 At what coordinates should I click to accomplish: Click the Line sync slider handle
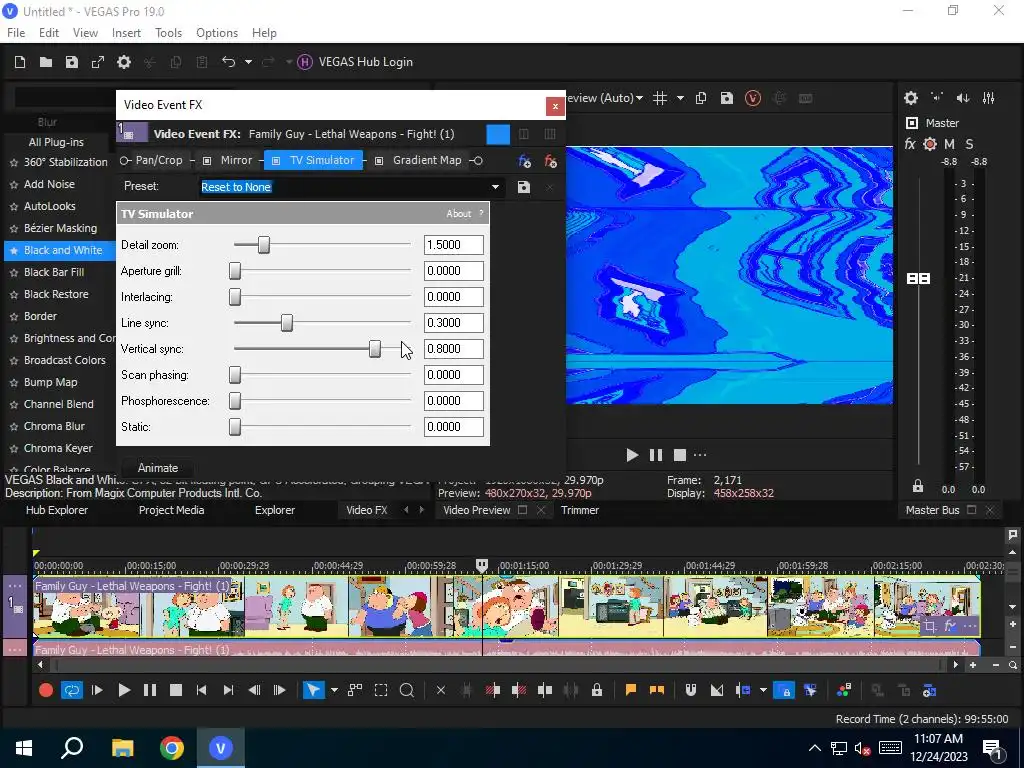pos(287,323)
